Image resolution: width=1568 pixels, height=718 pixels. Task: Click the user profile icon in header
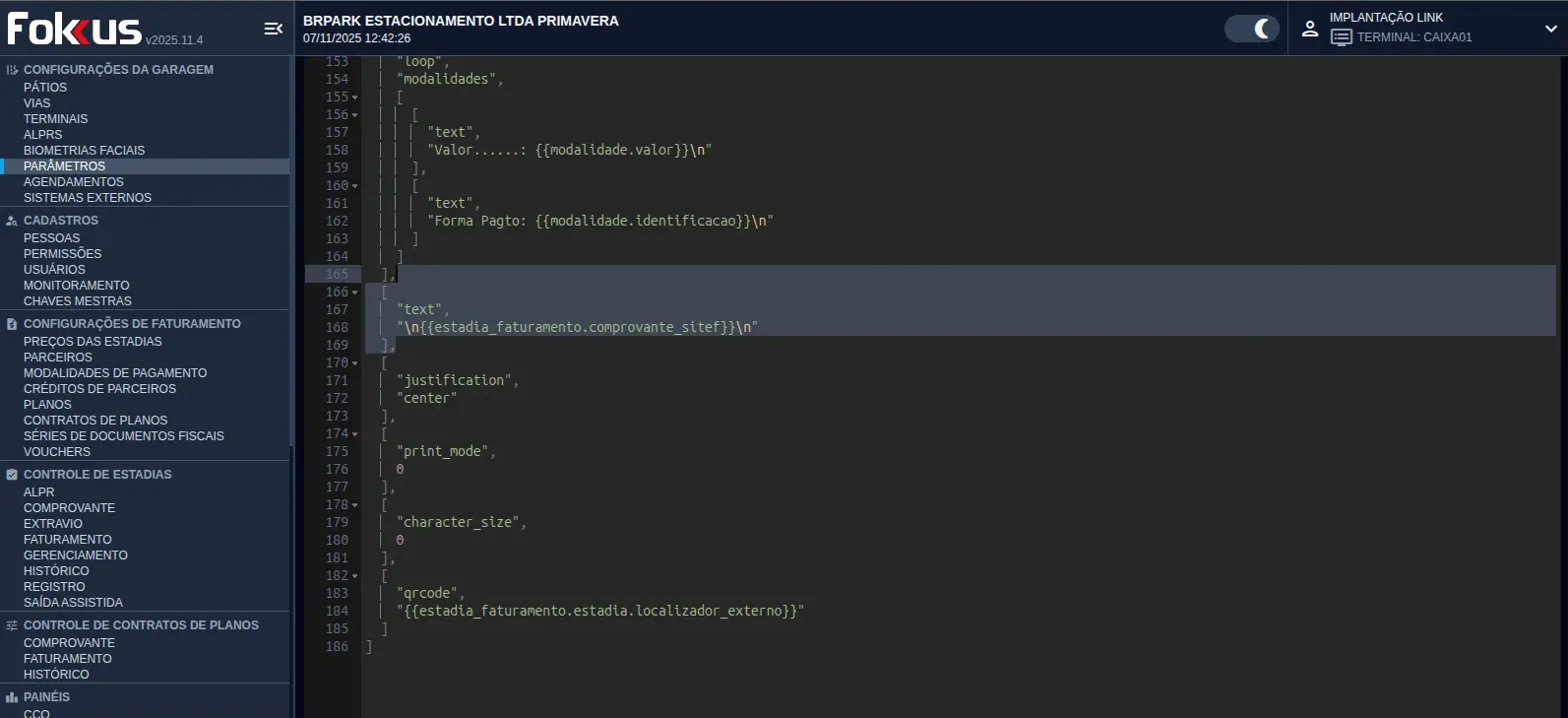1310,29
